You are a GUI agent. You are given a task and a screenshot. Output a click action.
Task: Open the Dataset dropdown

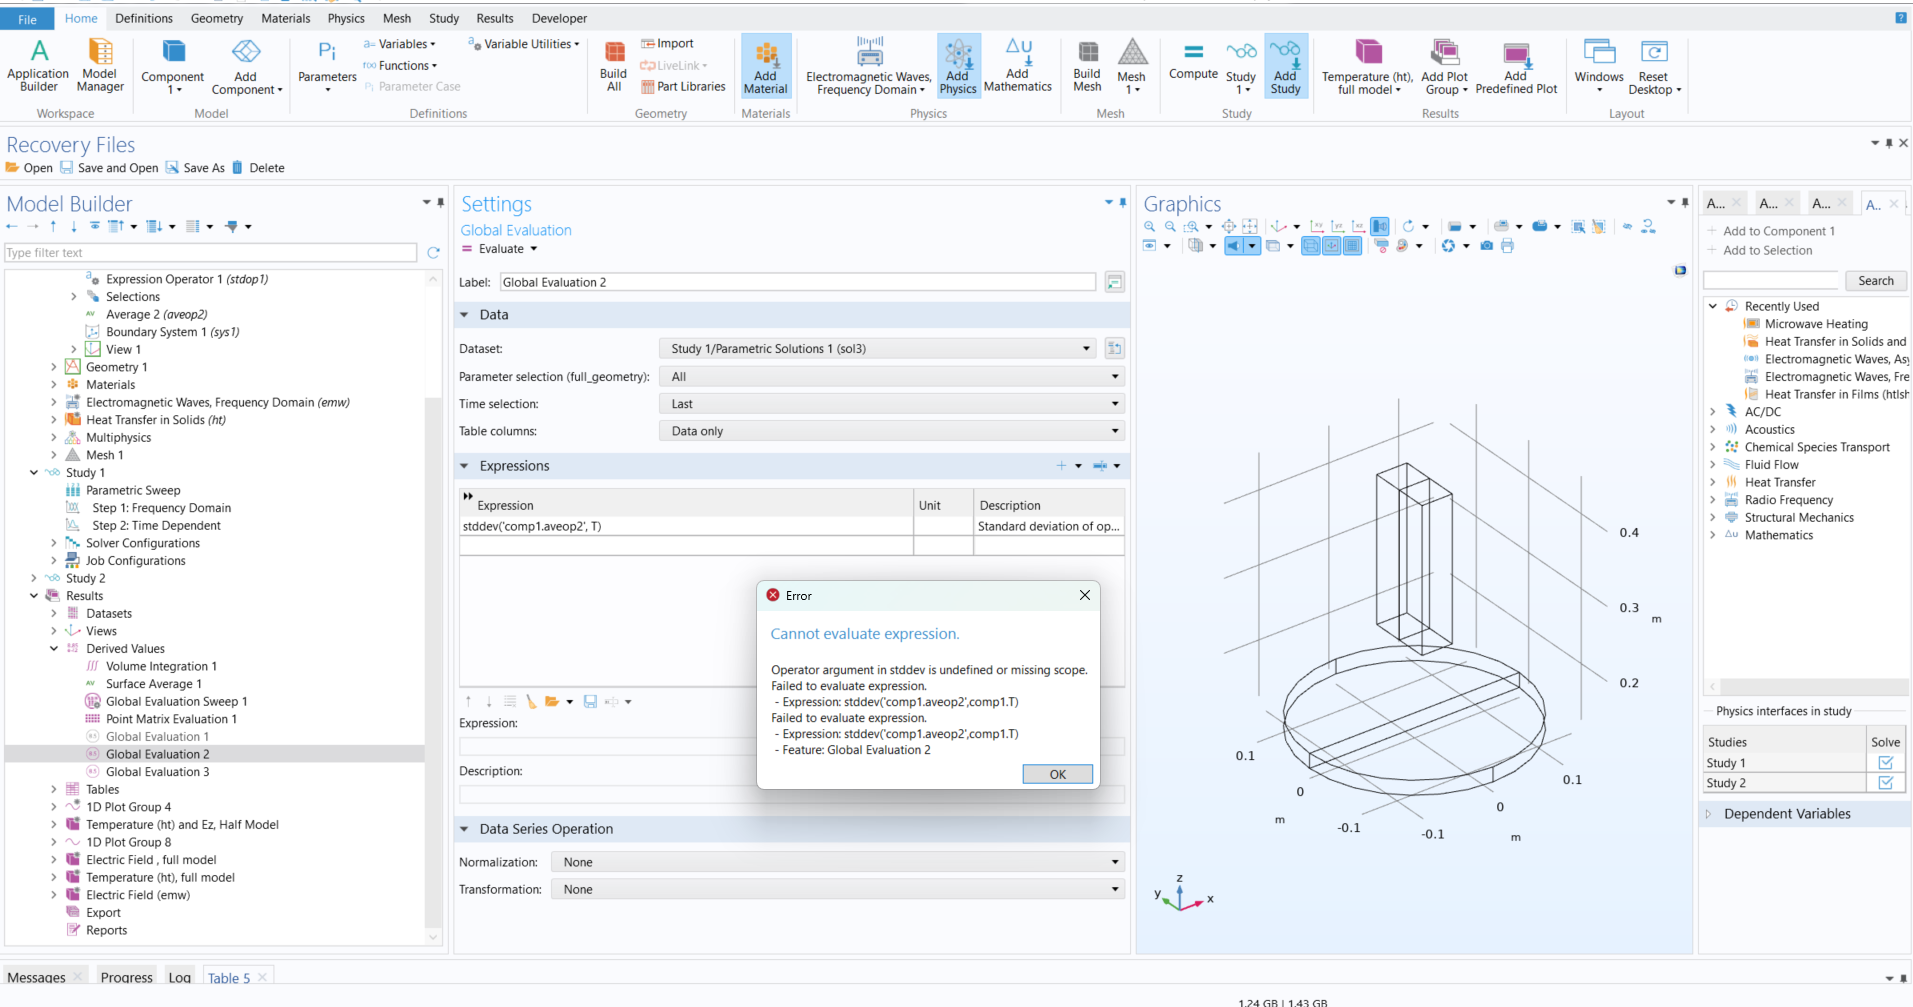(880, 349)
